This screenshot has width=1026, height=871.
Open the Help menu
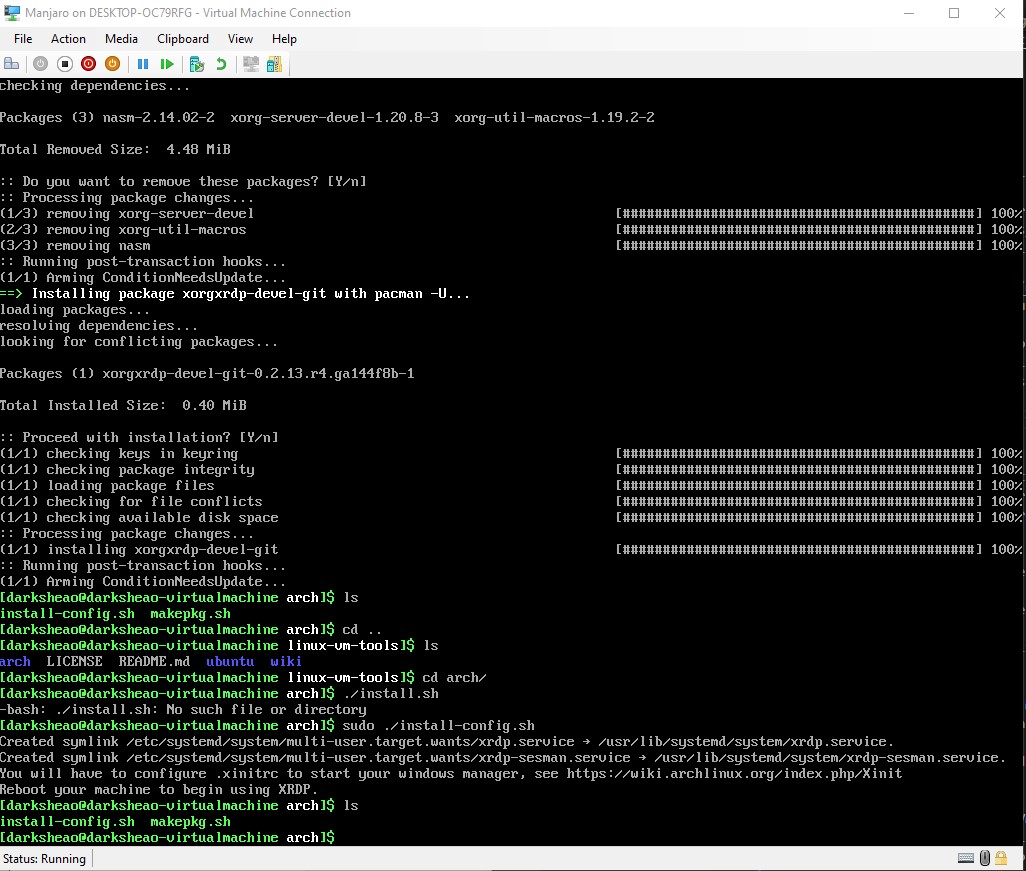point(284,39)
